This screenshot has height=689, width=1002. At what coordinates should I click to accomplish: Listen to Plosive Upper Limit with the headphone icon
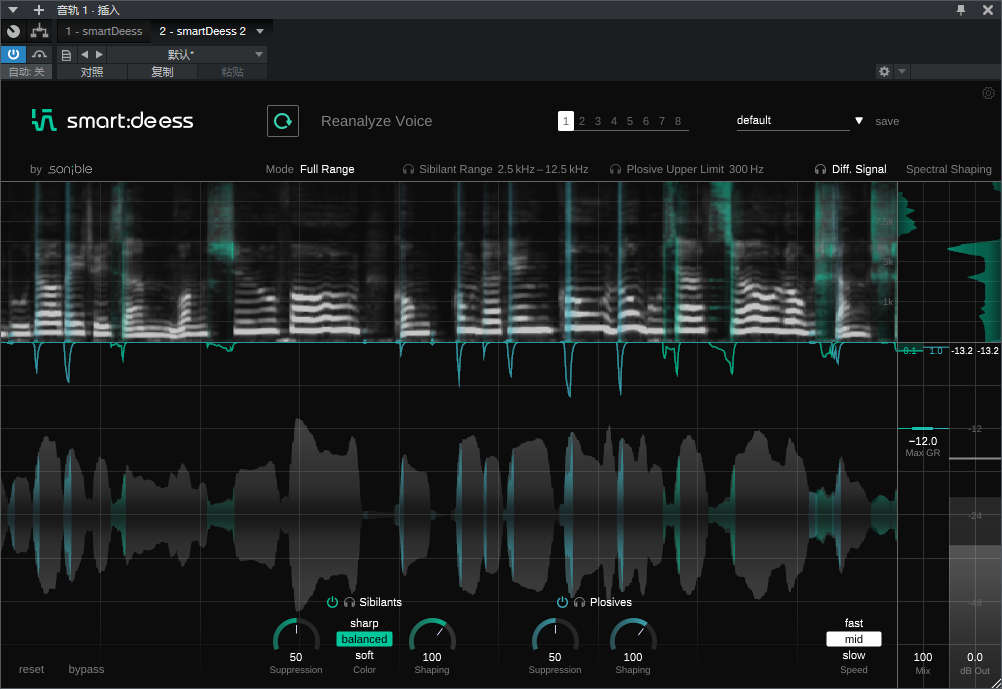tap(615, 169)
